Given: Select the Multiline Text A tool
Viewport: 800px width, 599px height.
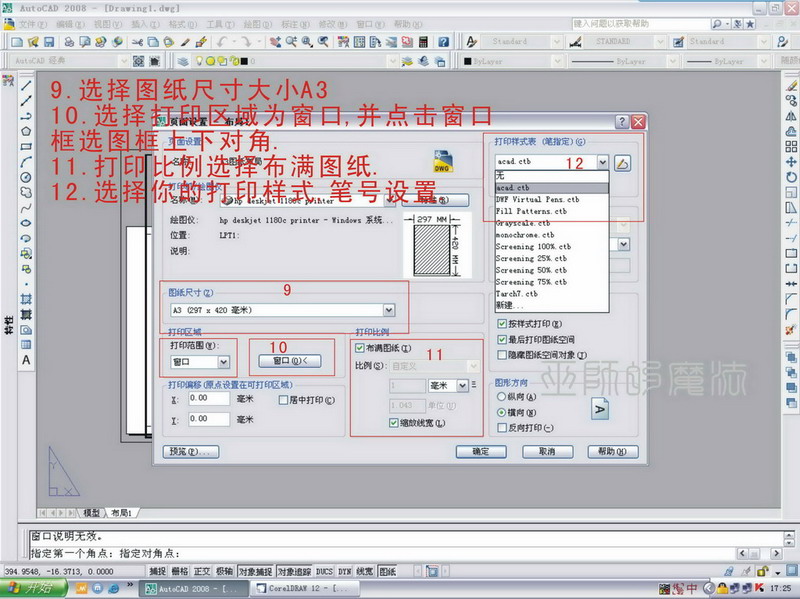Looking at the screenshot, I should tap(26, 360).
